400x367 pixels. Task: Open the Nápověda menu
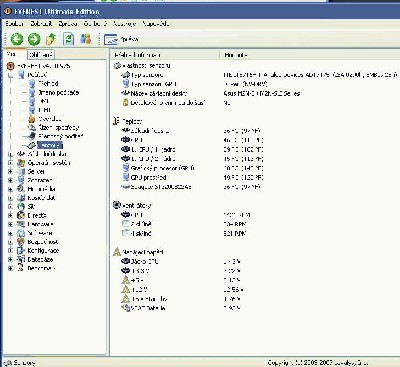click(x=156, y=24)
